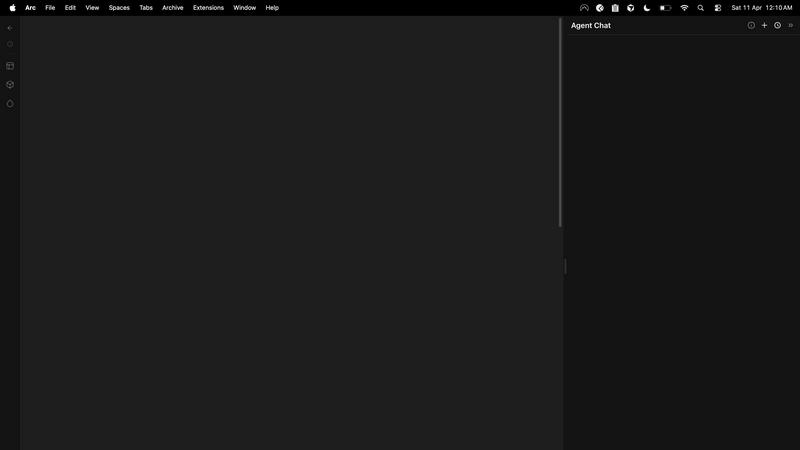This screenshot has height=450, width=800.
Task: Click the Spotlight search magnifier icon
Action: click(700, 8)
